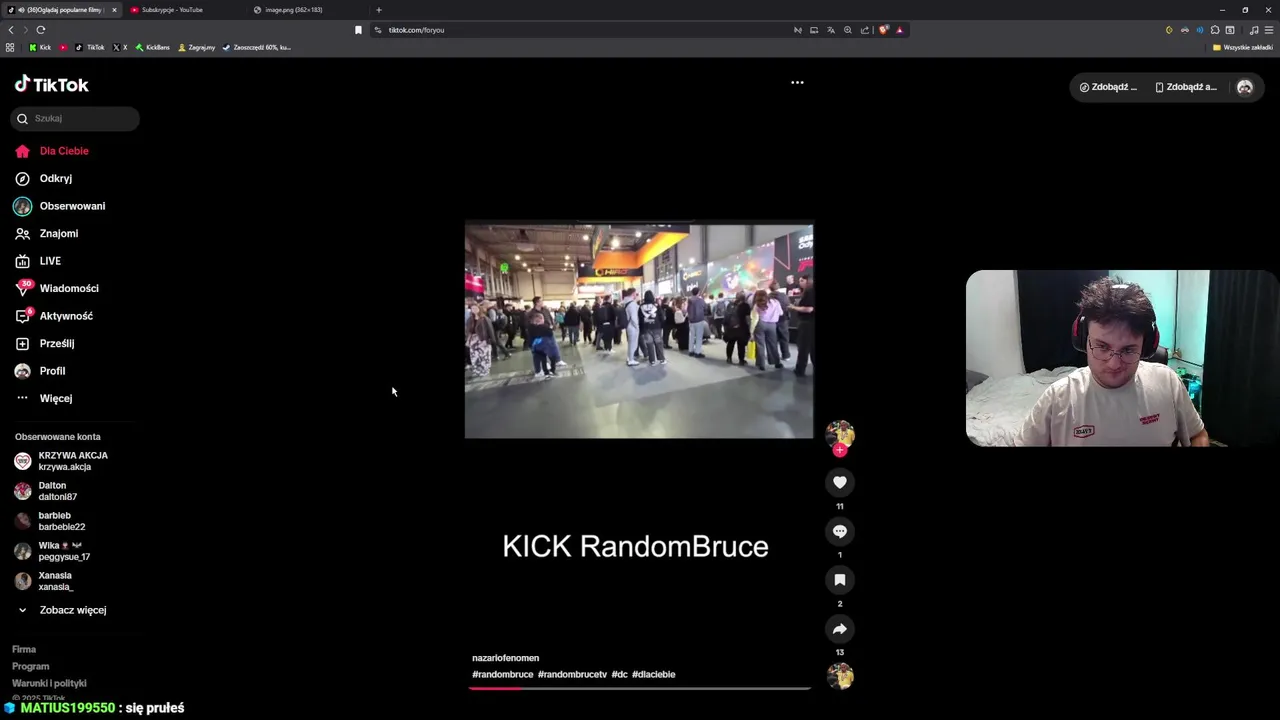Open the browser extensions puzzle icon
1280x720 pixels.
(x=1215, y=30)
